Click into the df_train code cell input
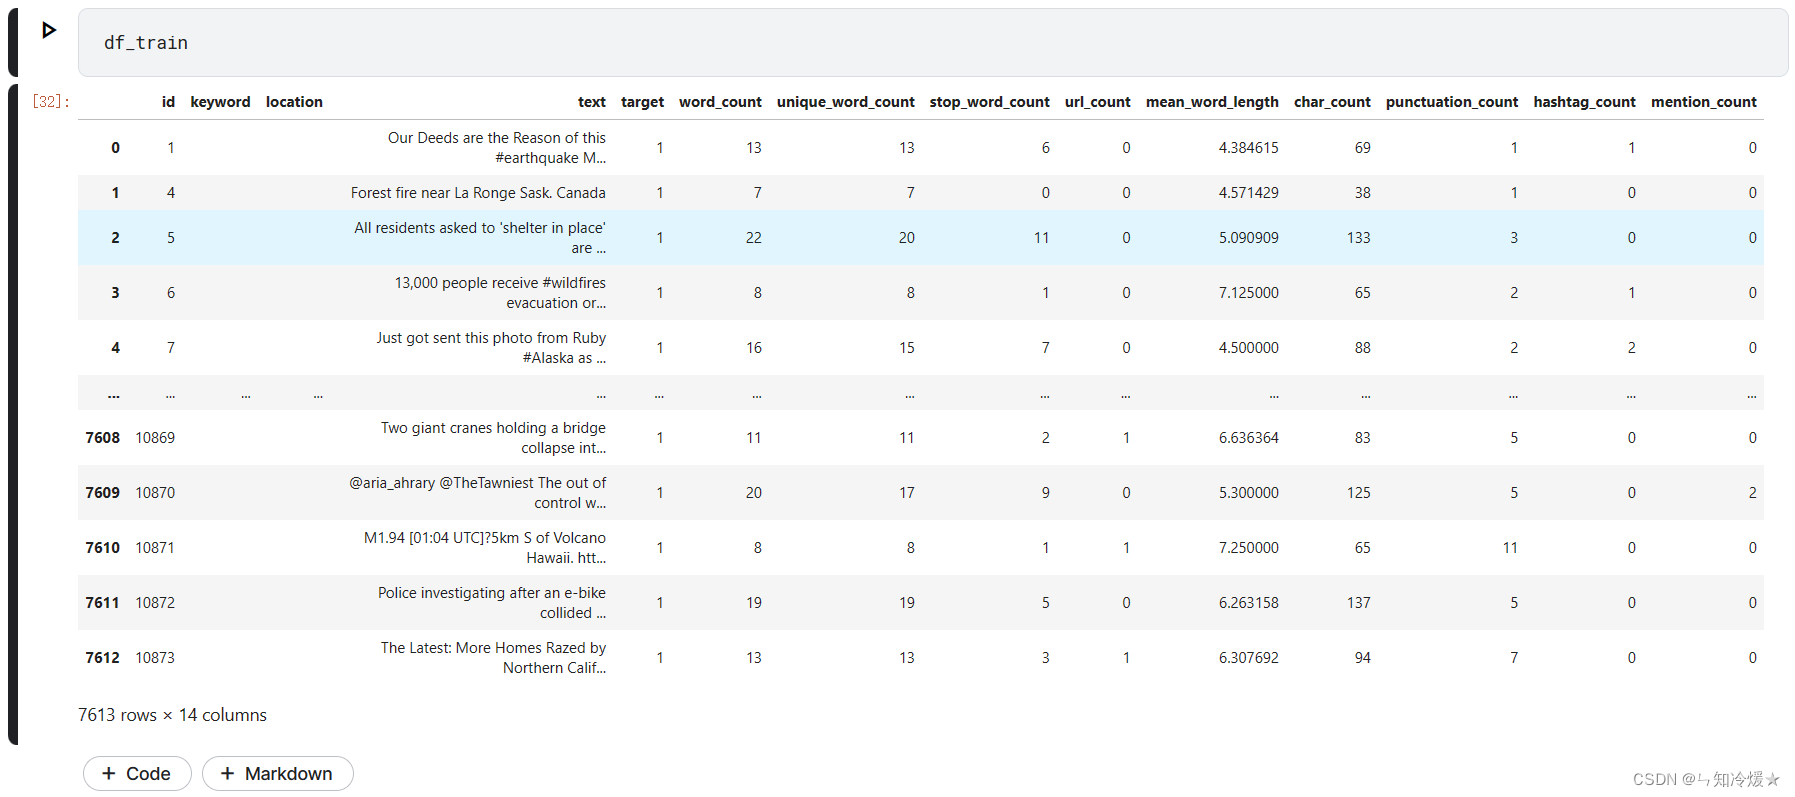Viewport: 1795px width, 797px height. [932, 43]
